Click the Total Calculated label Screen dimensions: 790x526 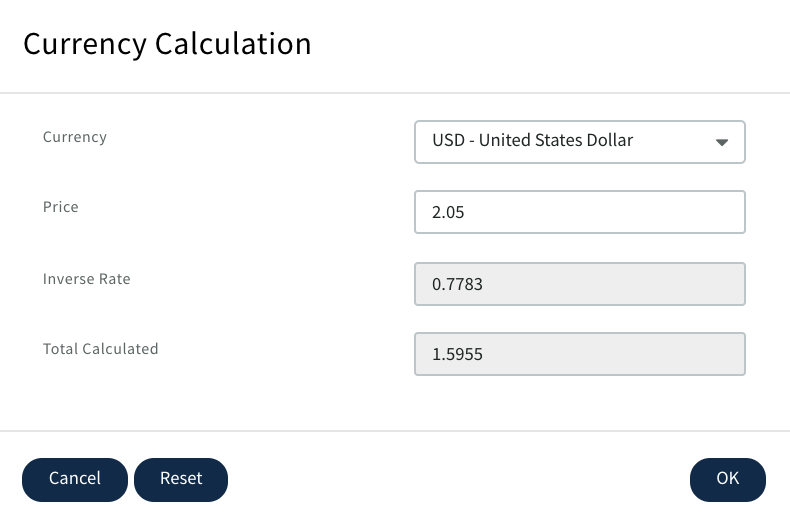click(100, 349)
